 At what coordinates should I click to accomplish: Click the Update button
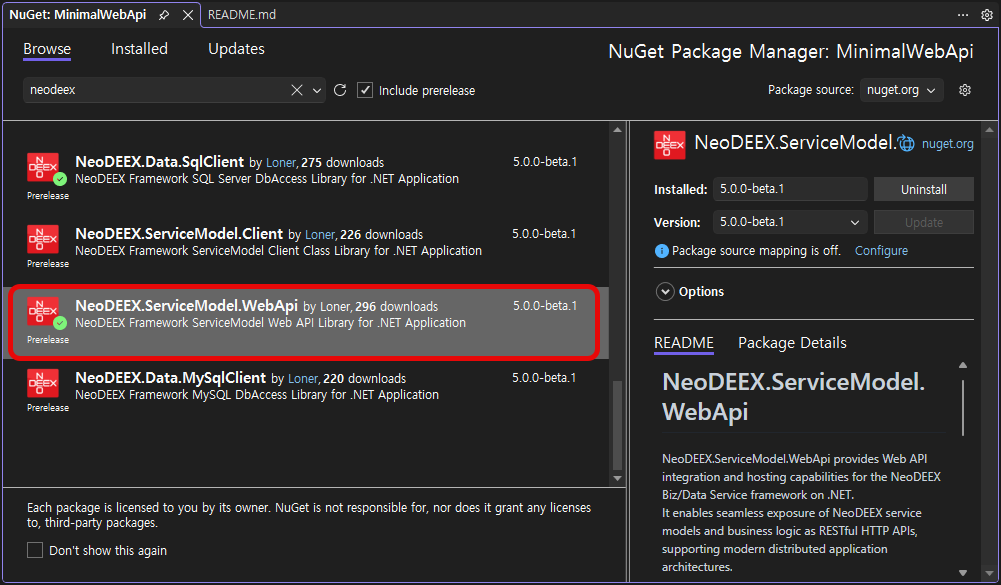click(924, 222)
